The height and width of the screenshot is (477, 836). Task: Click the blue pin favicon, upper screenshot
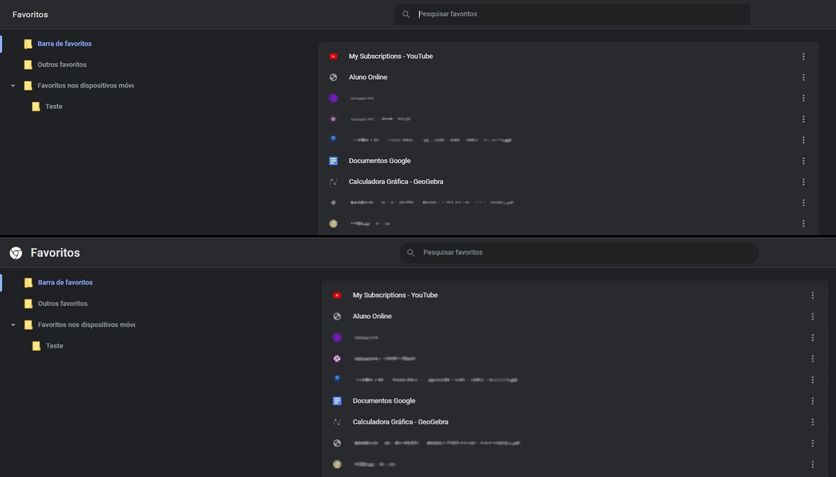pos(333,139)
